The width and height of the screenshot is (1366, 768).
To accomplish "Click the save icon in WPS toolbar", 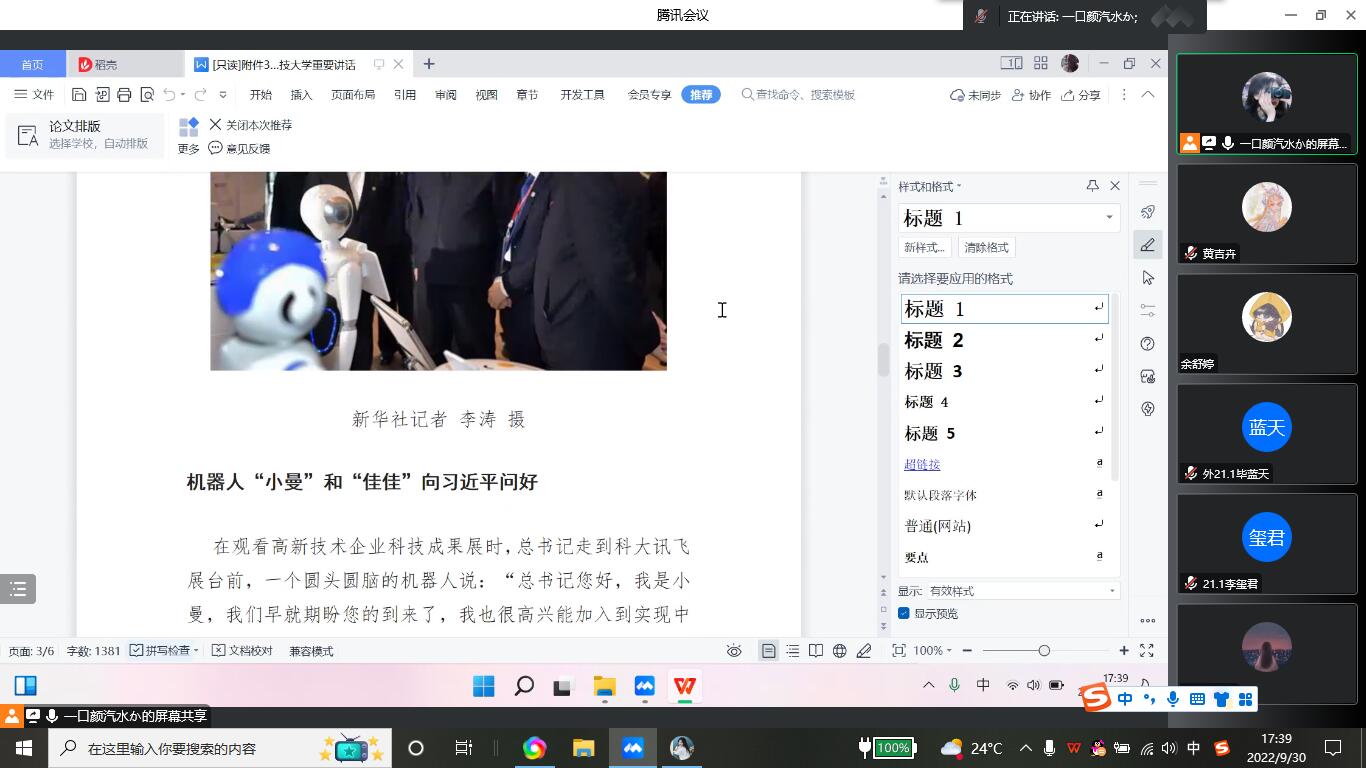I will [79, 95].
